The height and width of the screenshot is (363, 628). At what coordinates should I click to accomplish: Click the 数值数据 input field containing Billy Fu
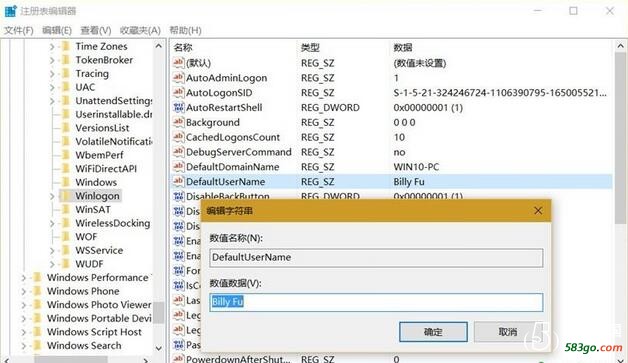coord(376,302)
